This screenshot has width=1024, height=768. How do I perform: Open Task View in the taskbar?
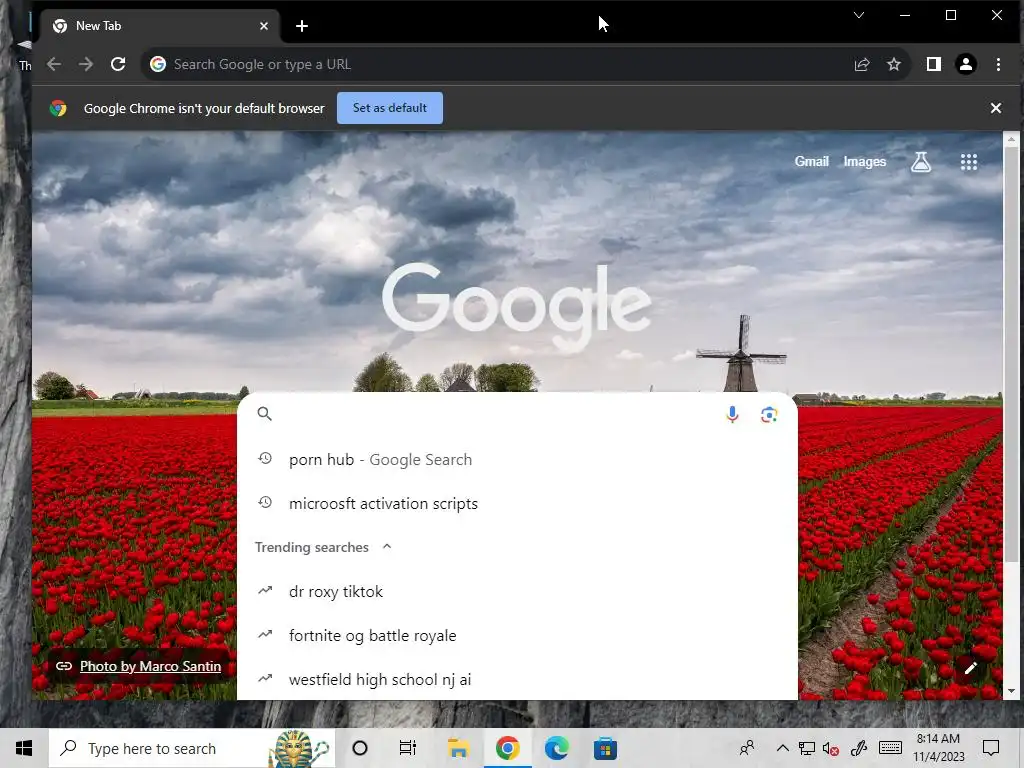tap(408, 748)
